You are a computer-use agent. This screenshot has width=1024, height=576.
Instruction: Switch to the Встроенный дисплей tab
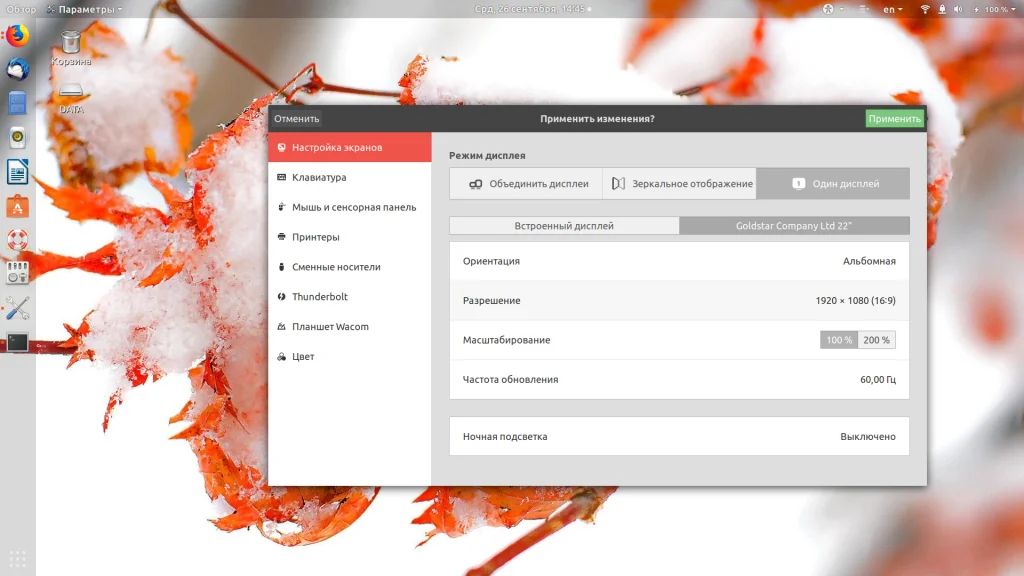tap(564, 225)
